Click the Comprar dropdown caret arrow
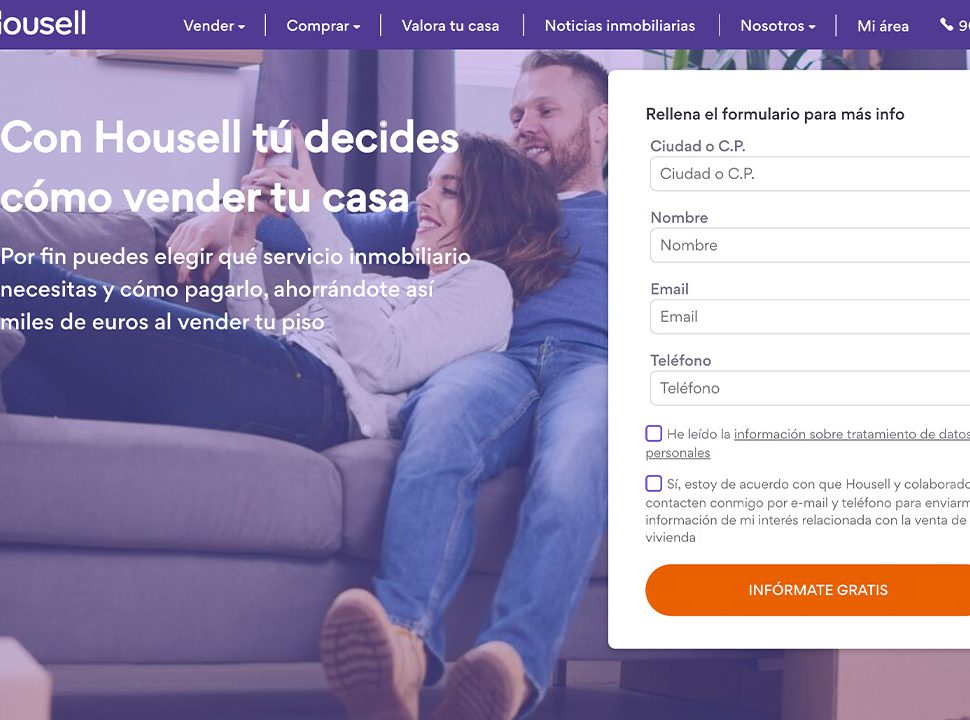 tap(357, 27)
